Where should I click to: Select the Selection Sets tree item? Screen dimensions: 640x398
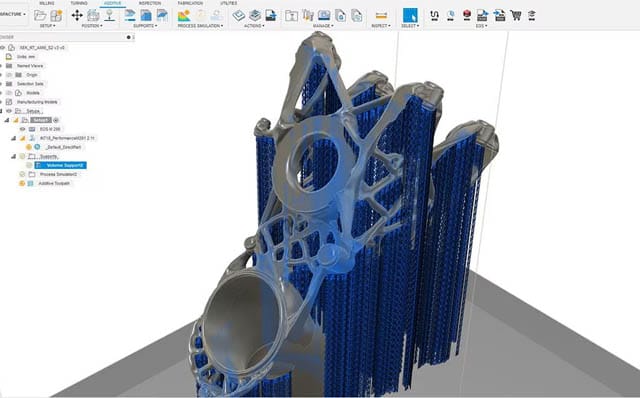tap(30, 84)
